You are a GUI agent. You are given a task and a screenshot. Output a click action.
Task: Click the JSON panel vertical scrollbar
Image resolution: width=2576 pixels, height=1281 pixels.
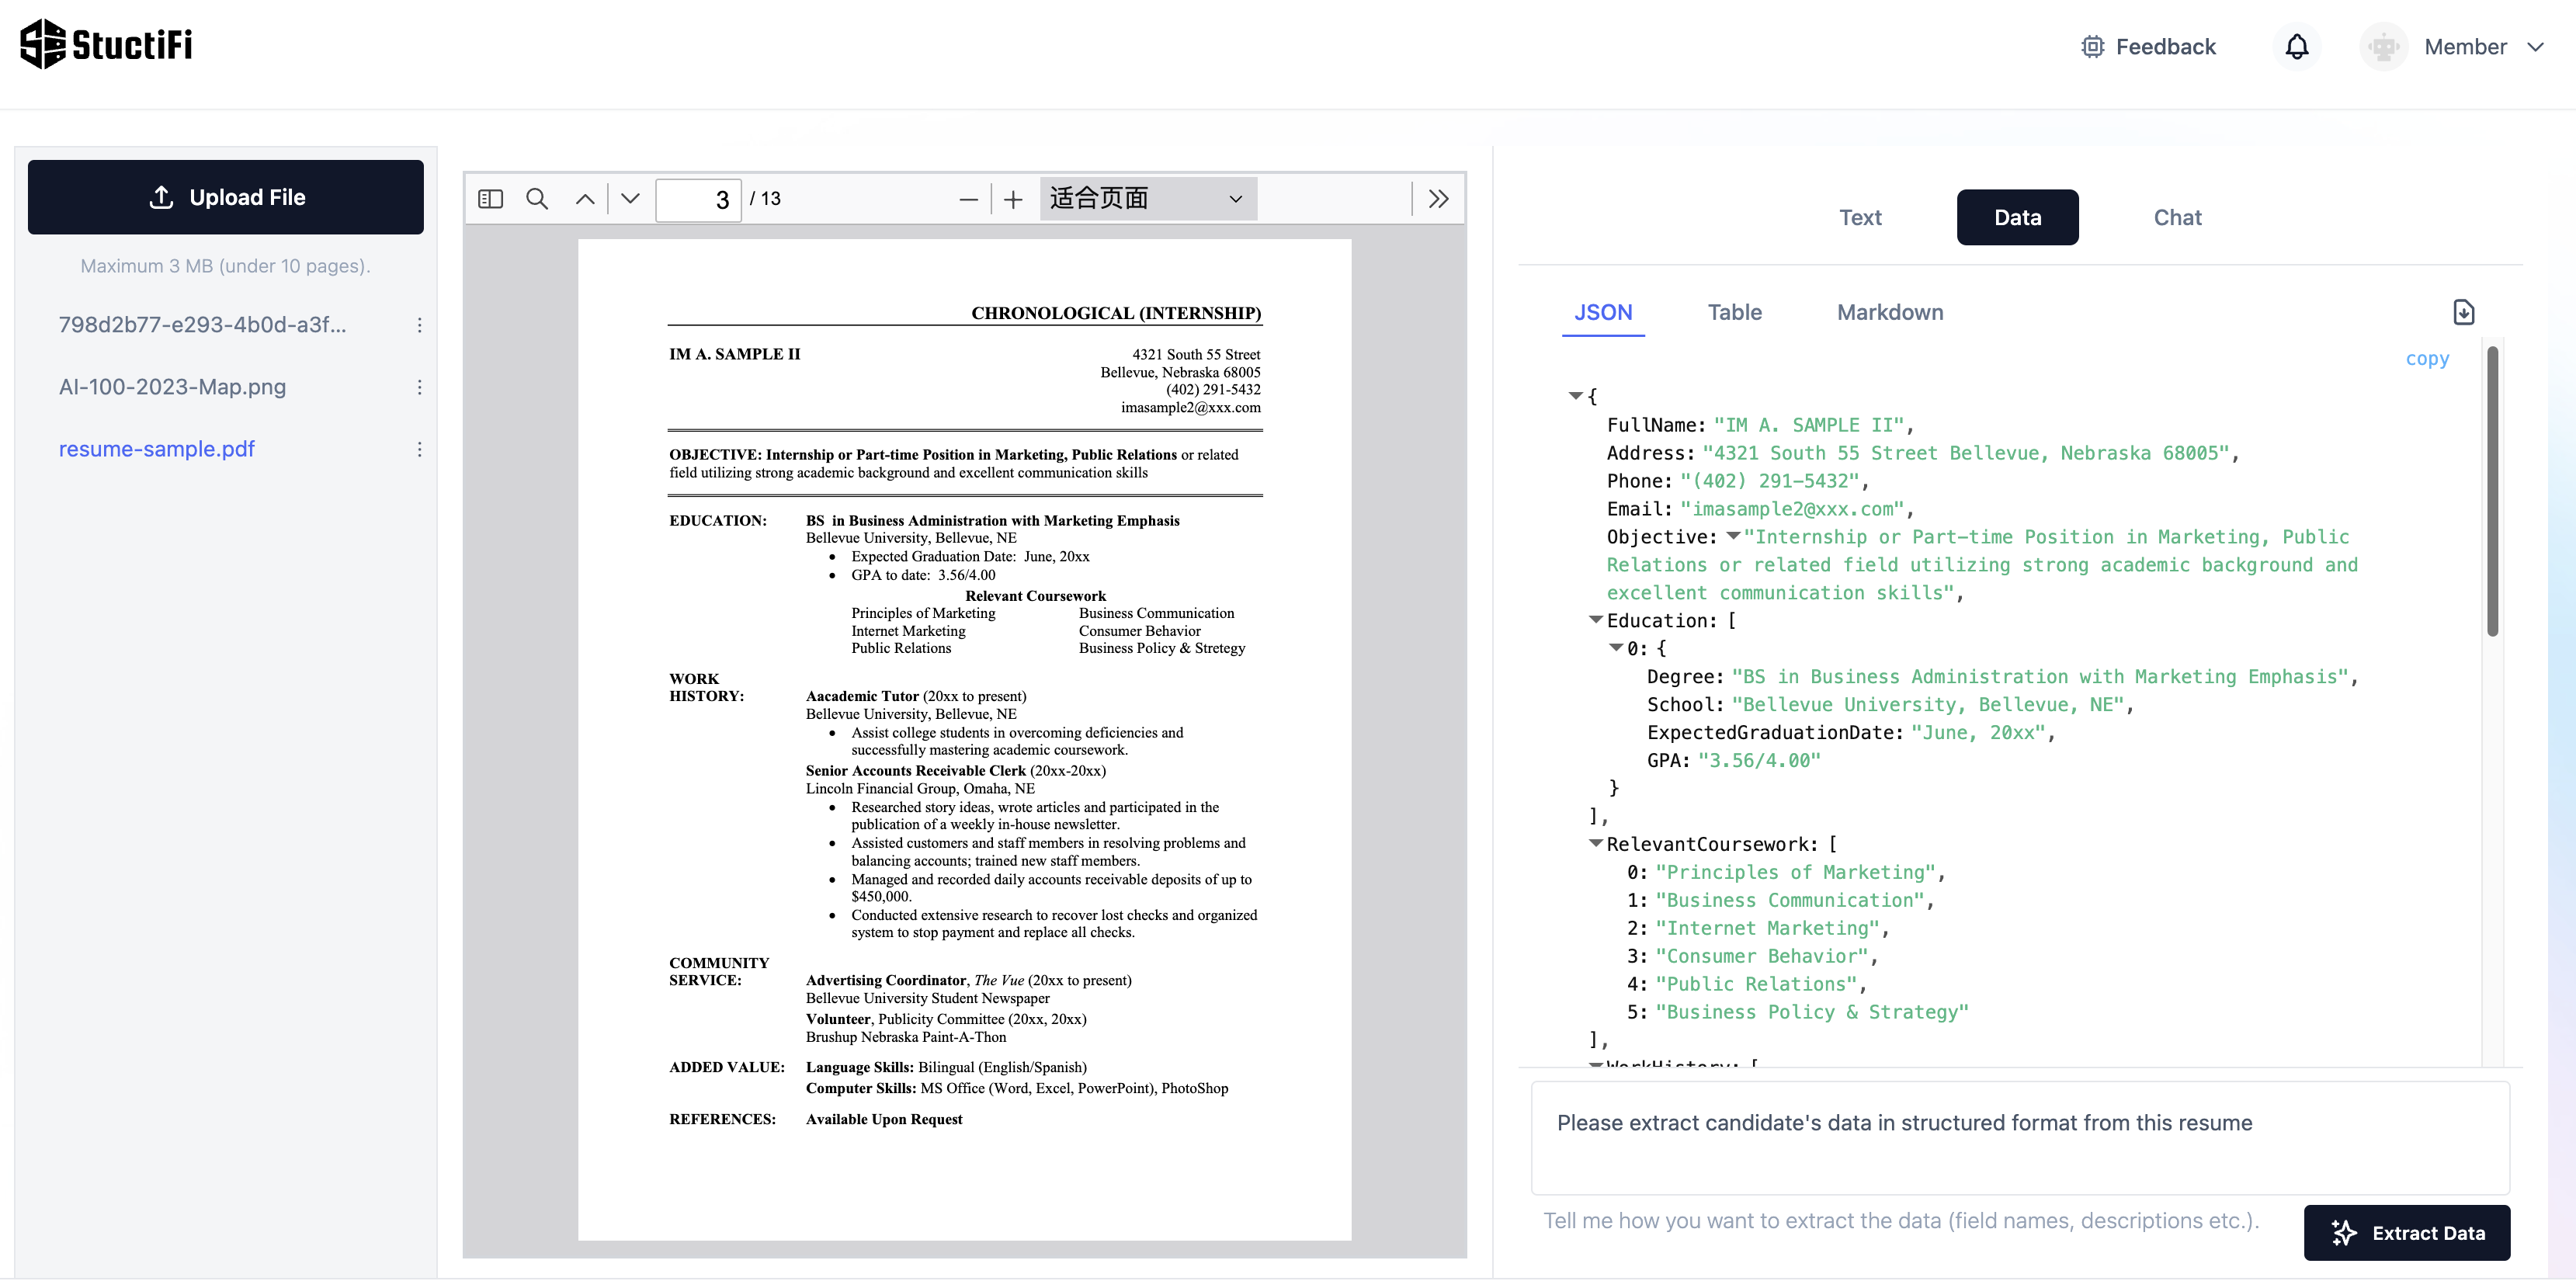pos(2492,490)
